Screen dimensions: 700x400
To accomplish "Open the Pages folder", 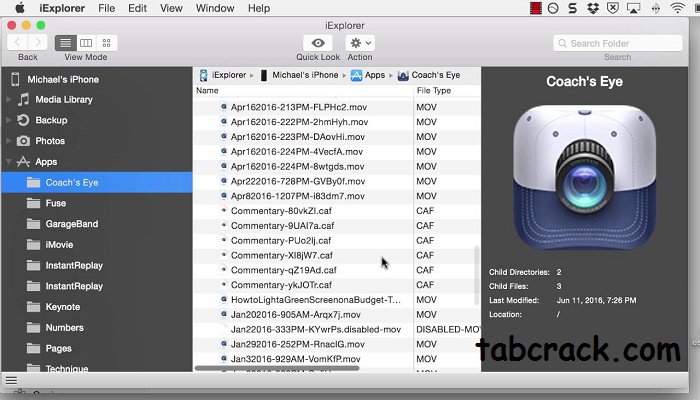I will click(97, 348).
